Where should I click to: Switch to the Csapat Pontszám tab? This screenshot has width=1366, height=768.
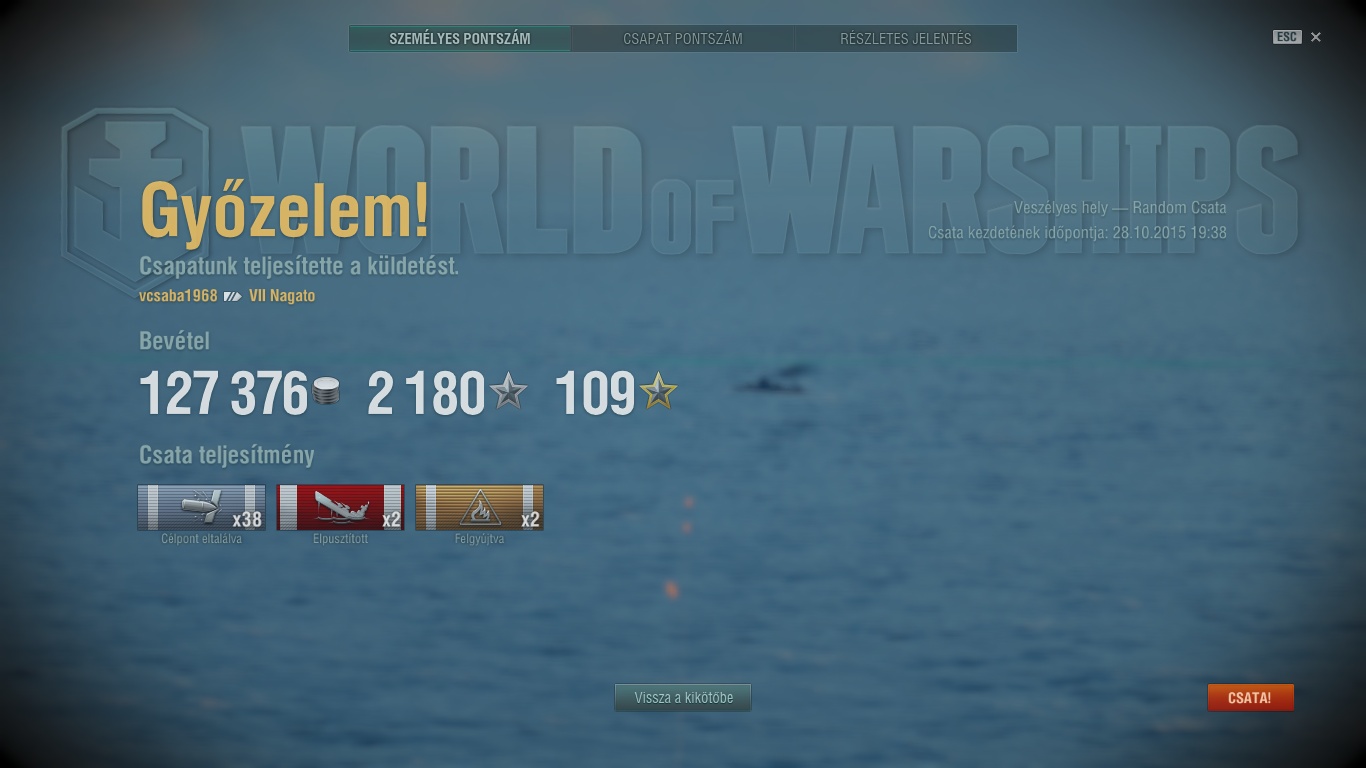pos(683,39)
